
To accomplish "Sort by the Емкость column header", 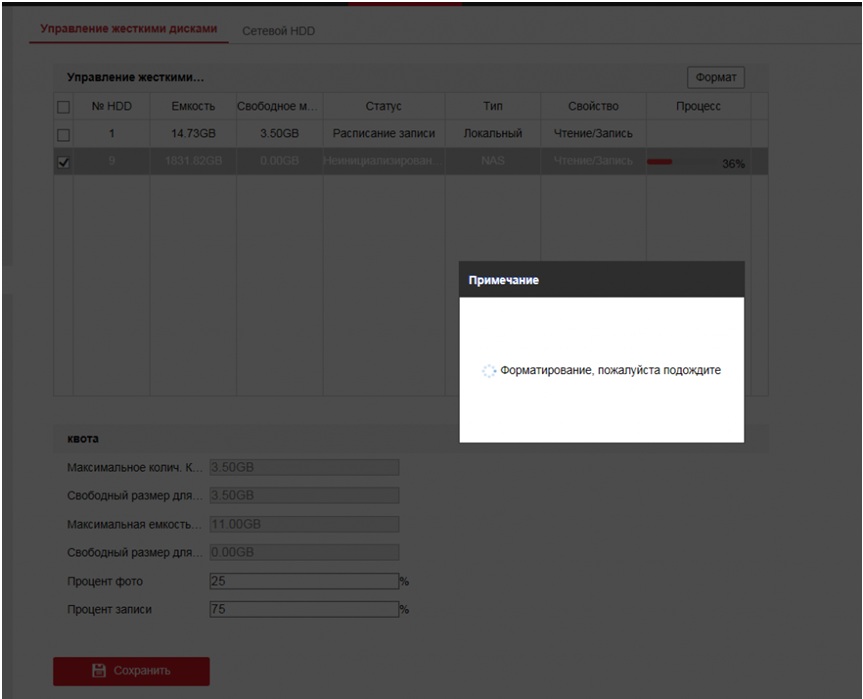I will 193,106.
